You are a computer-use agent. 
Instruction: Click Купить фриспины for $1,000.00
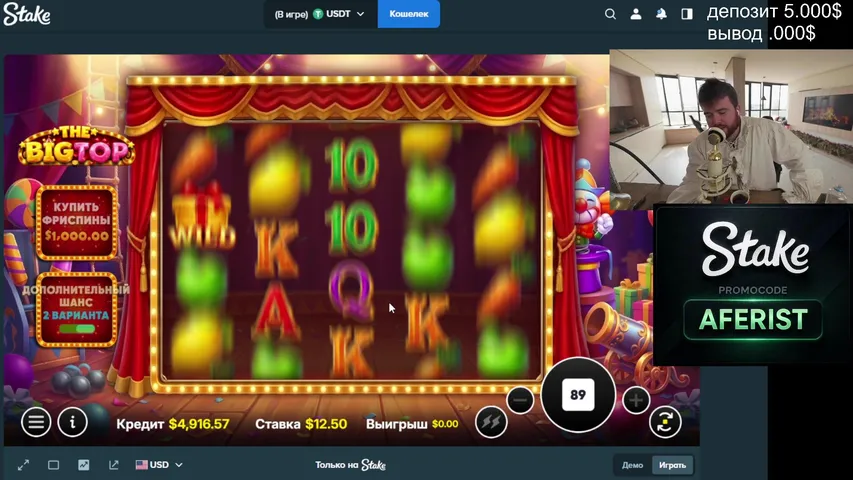[x=77, y=223]
